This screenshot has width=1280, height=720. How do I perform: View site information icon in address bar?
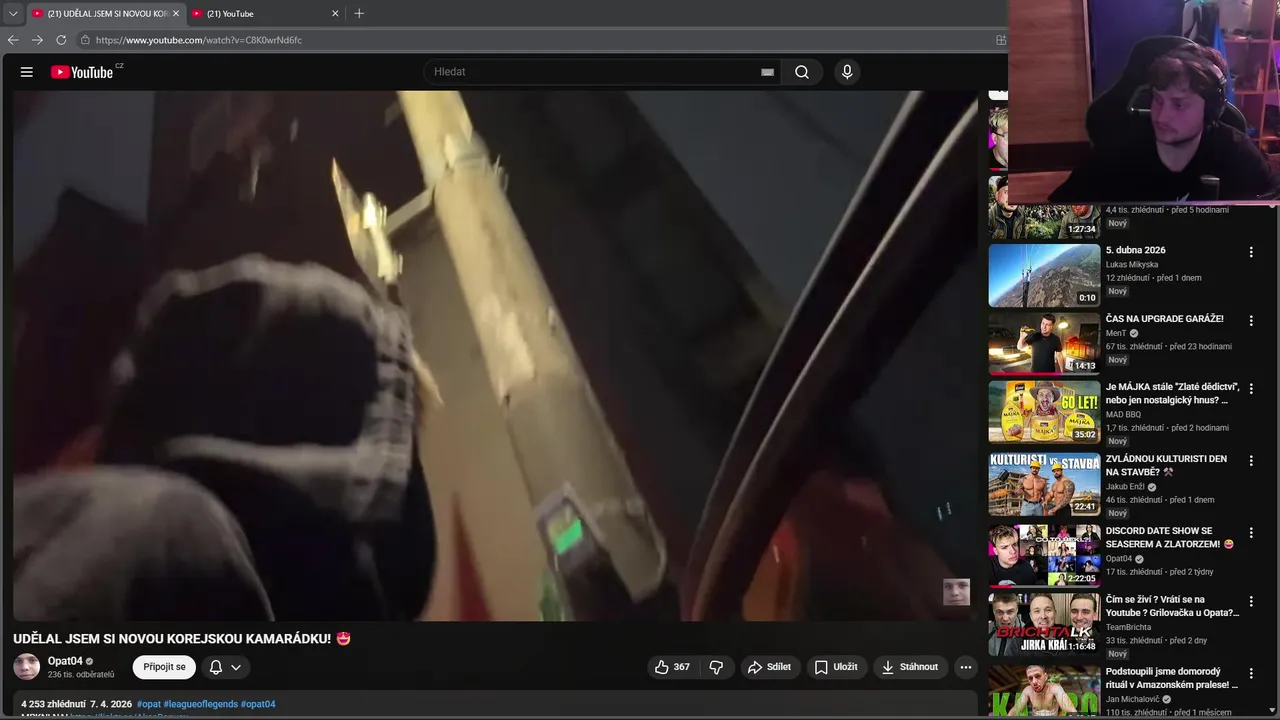86,40
